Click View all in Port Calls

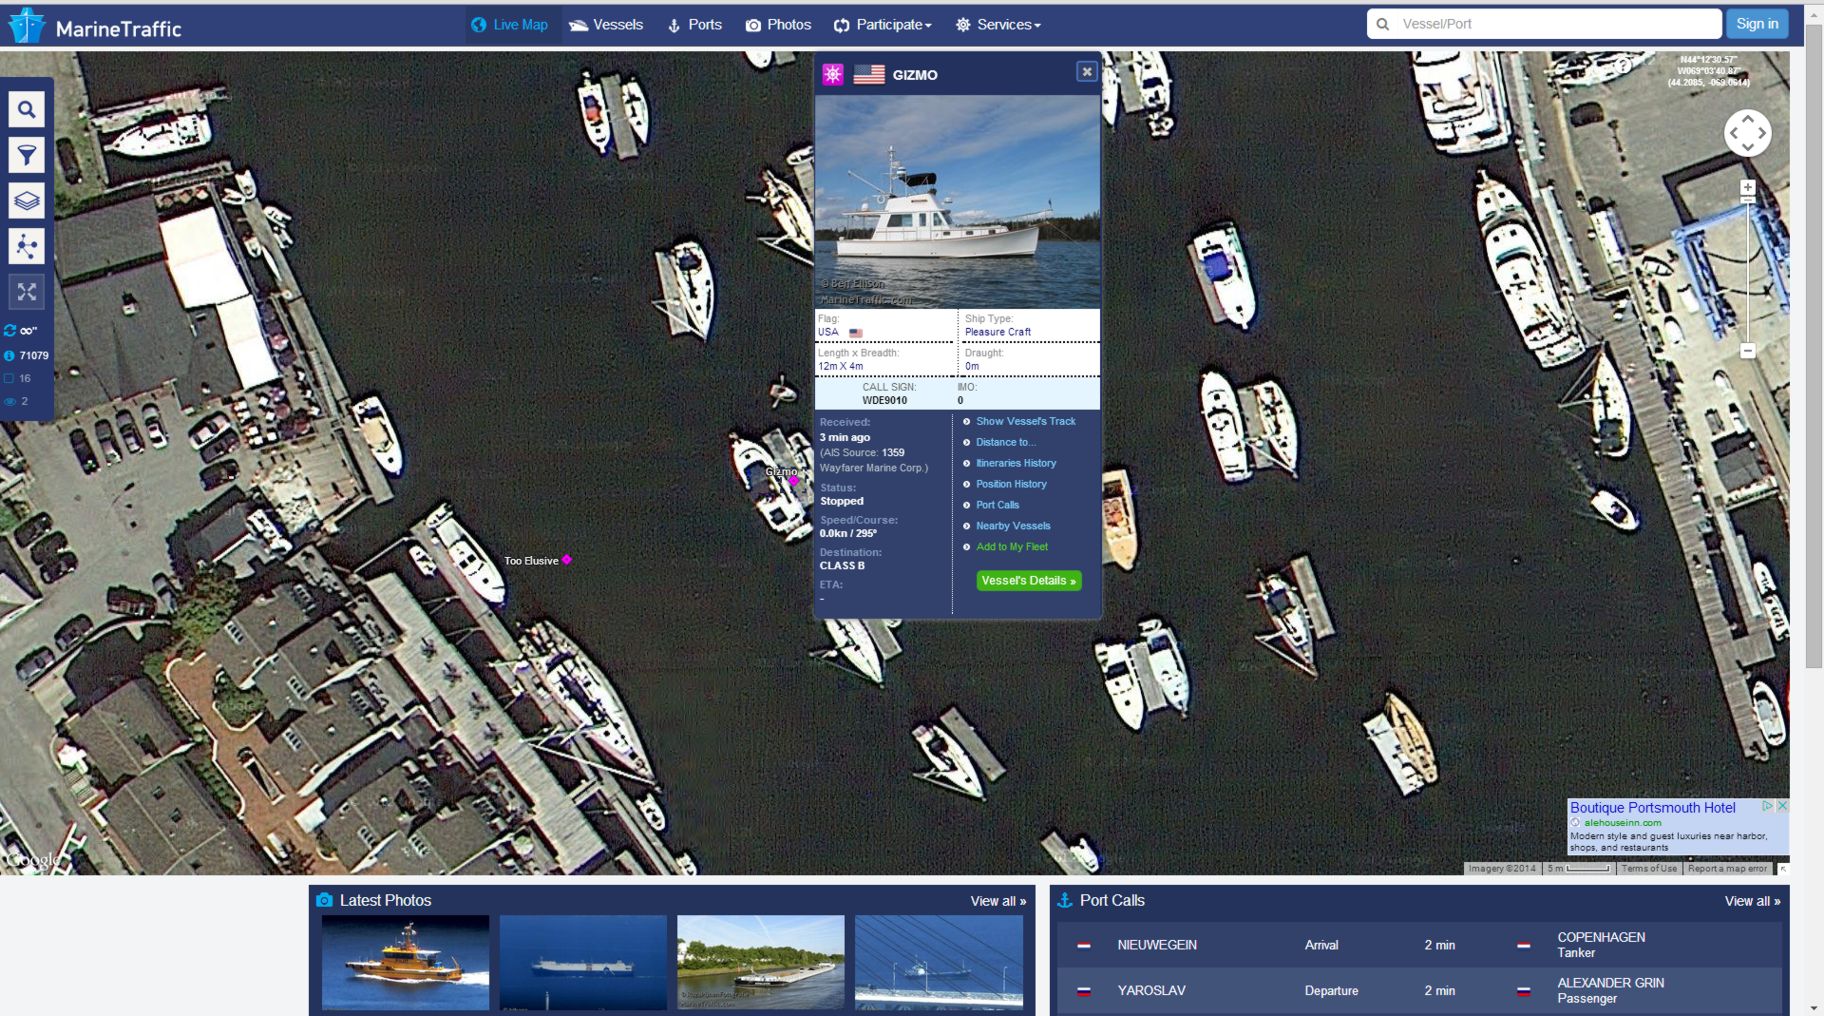tap(1752, 901)
